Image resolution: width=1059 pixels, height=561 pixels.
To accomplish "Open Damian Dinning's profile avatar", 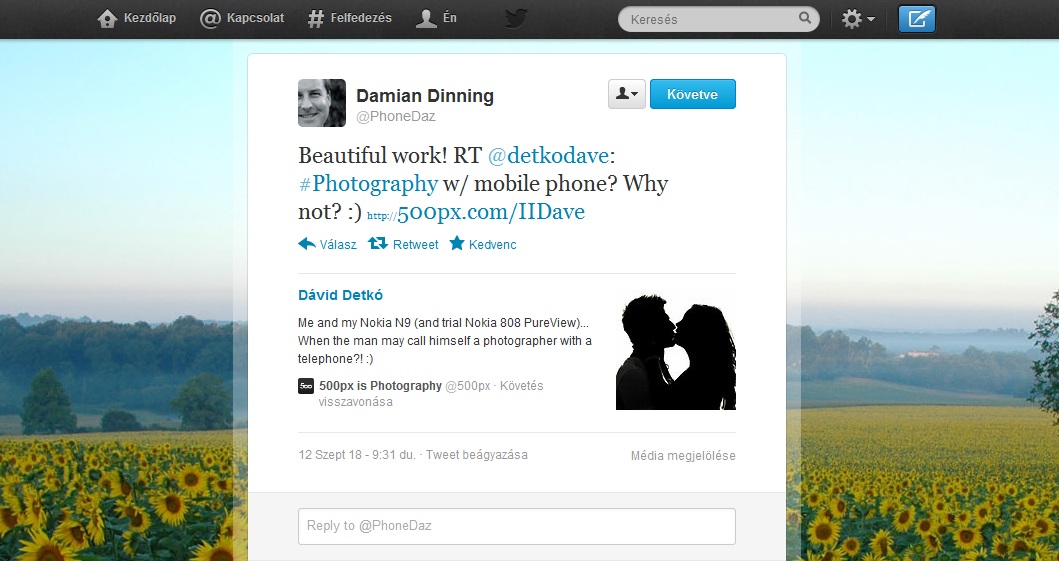I will [x=322, y=103].
